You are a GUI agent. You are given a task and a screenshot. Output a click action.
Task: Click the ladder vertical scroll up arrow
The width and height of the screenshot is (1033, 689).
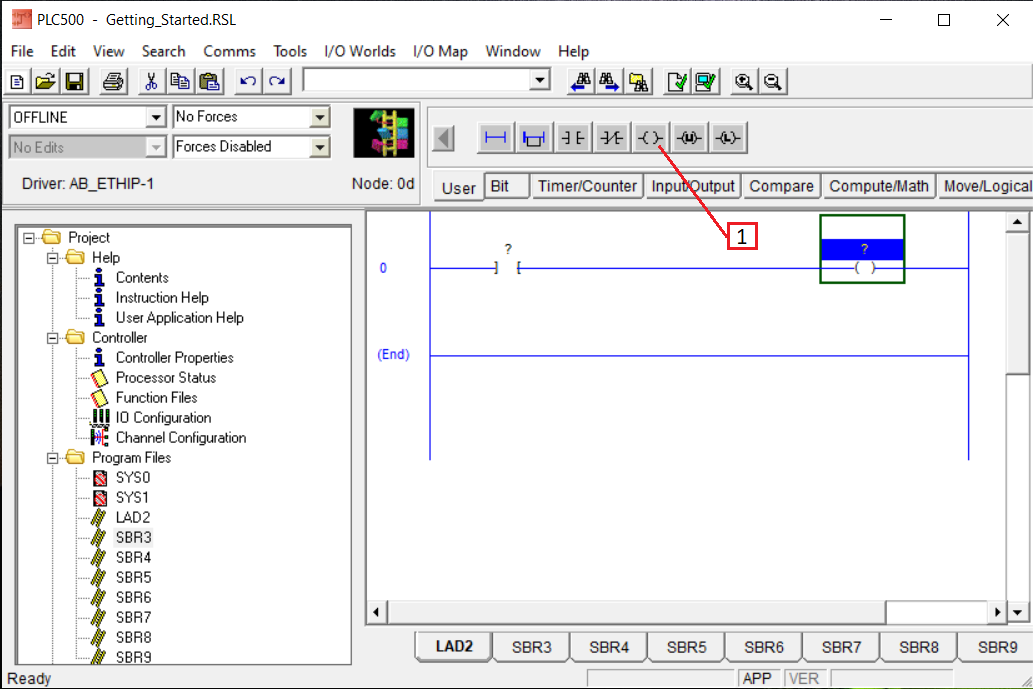coord(1017,222)
